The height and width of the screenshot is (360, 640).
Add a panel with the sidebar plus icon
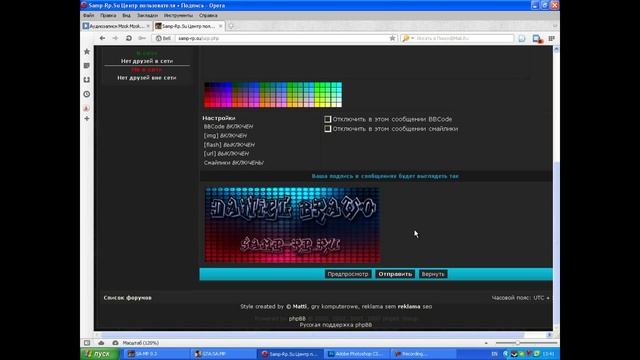click(x=87, y=119)
